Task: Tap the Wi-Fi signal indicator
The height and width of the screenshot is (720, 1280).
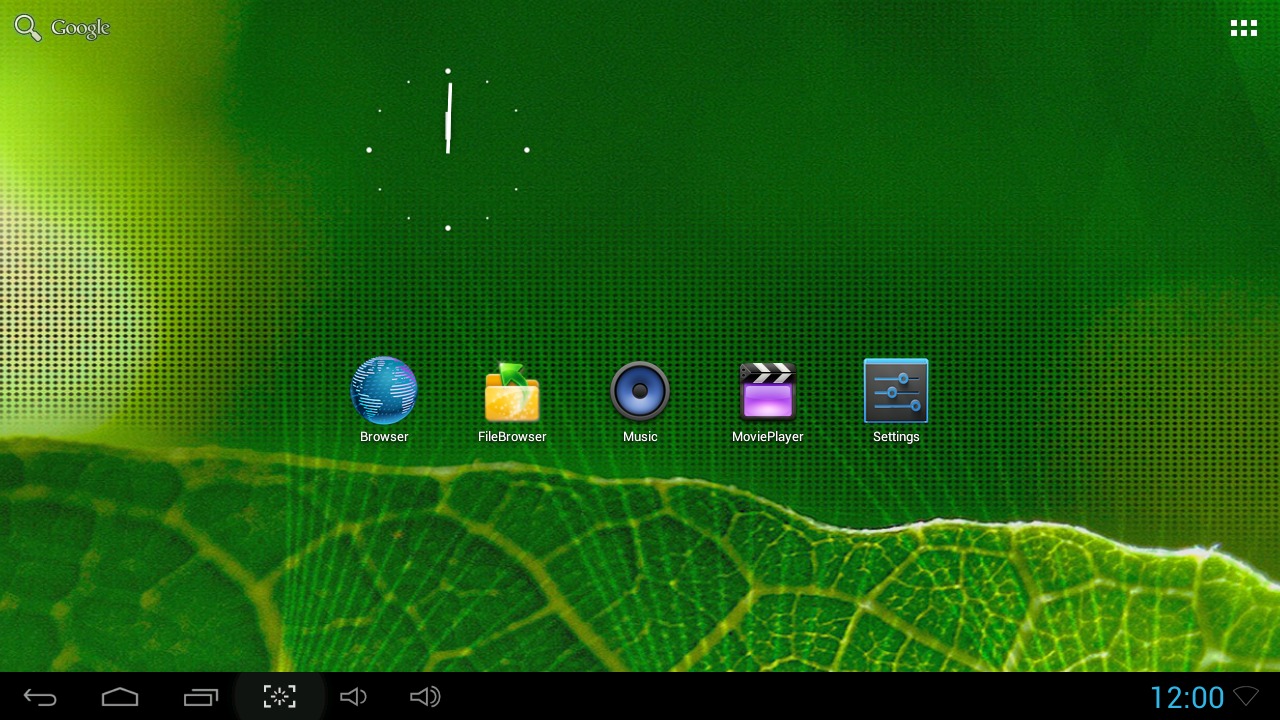Action: click(x=1246, y=696)
